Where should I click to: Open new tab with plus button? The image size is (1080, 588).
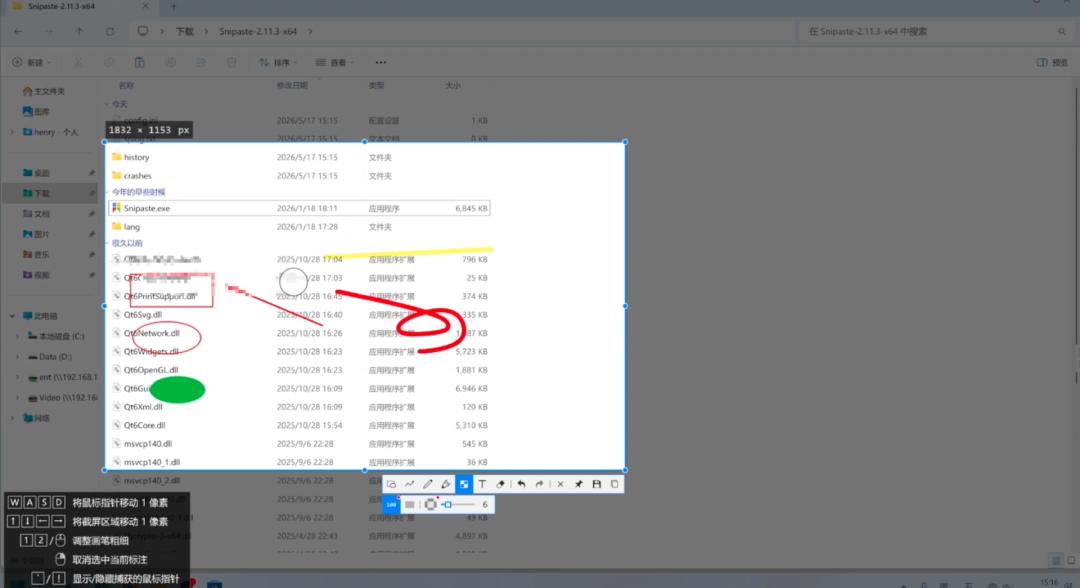click(x=174, y=7)
